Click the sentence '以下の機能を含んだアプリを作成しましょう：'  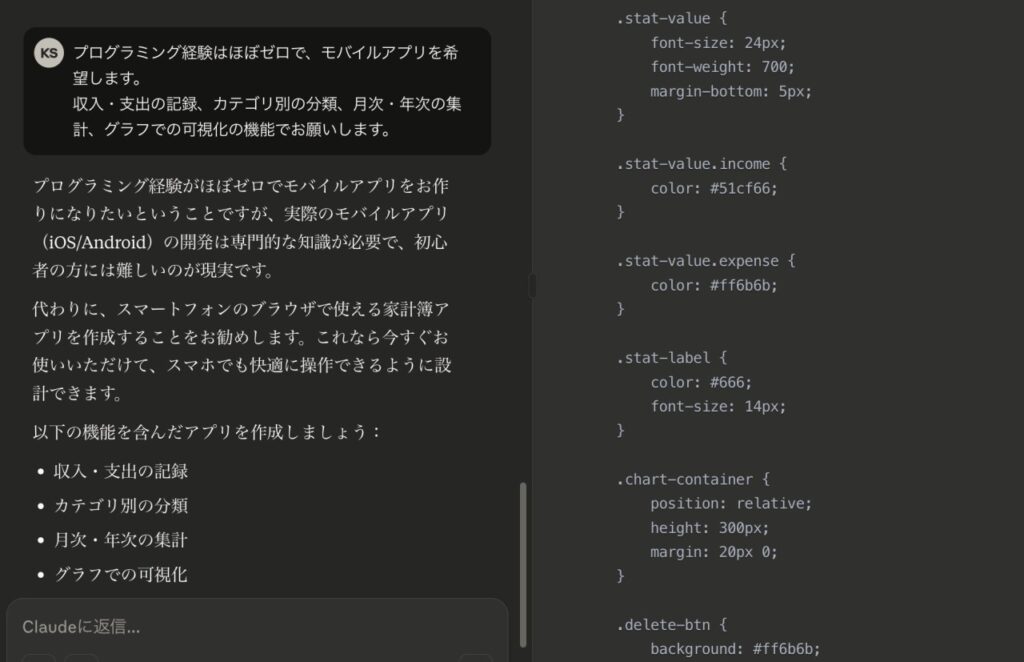[x=207, y=432]
